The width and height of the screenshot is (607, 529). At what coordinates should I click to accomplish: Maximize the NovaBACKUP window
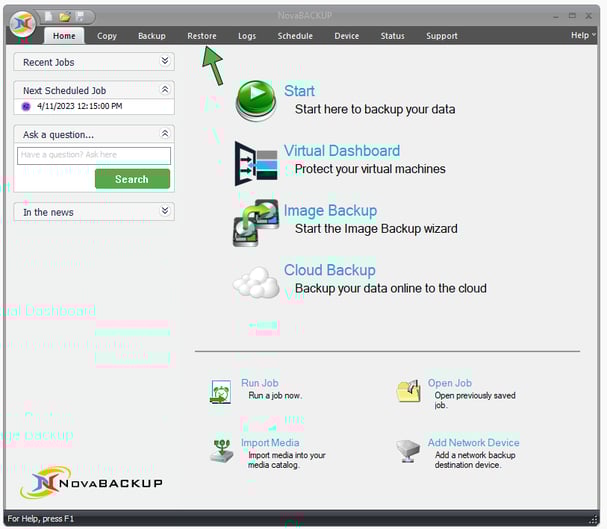pos(572,16)
